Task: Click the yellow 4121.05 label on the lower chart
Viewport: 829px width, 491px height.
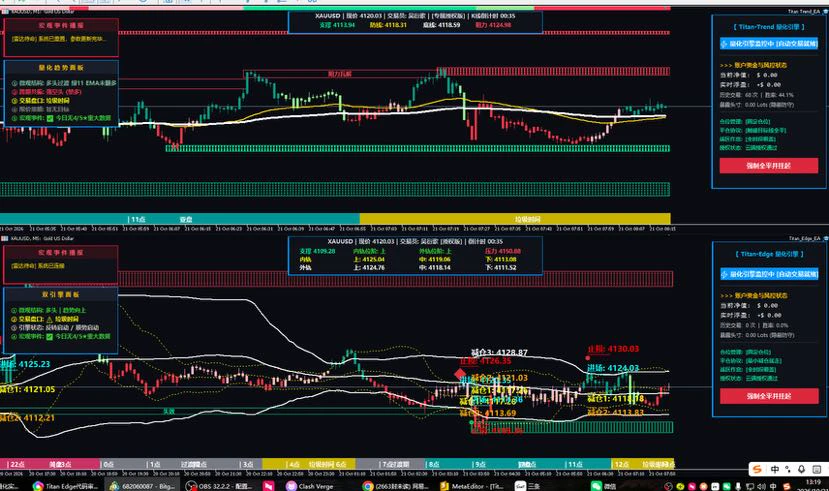Action: pyautogui.click(x=27, y=389)
